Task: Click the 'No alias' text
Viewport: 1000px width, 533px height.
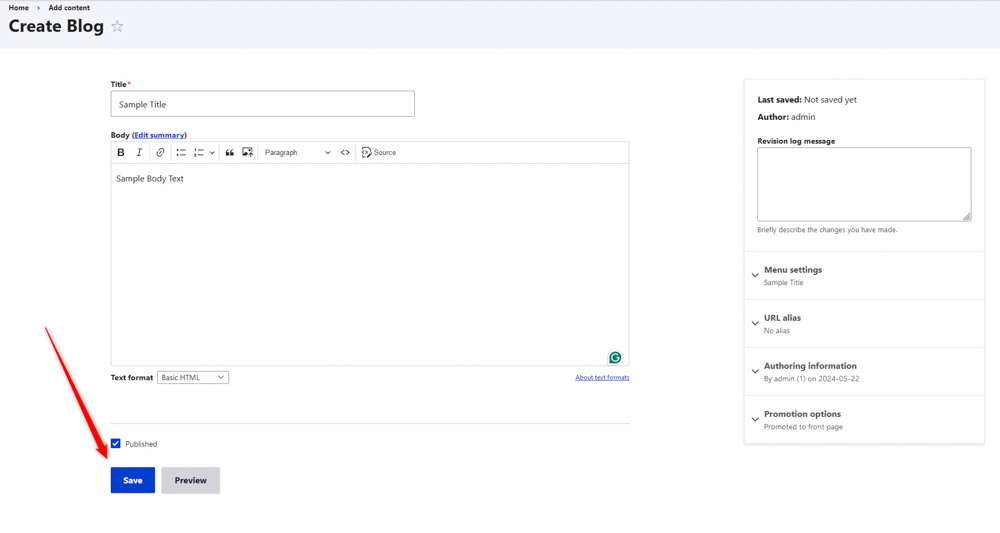Action: (777, 330)
